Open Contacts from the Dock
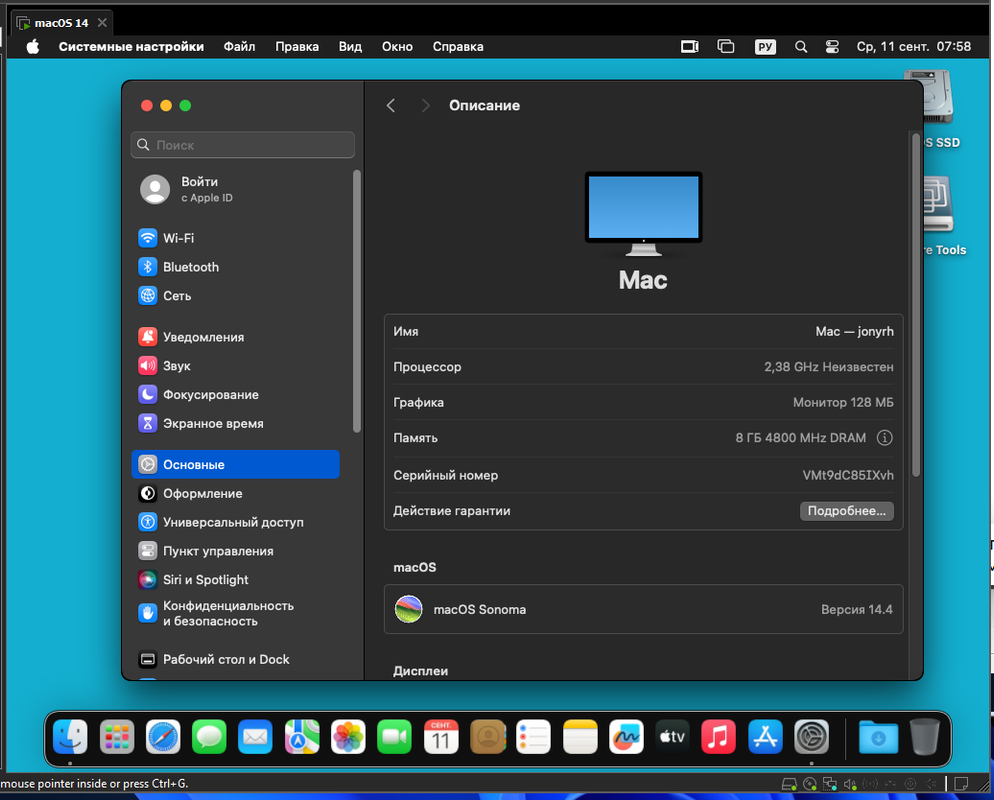Viewport: 994px width, 800px height. pyautogui.click(x=487, y=737)
